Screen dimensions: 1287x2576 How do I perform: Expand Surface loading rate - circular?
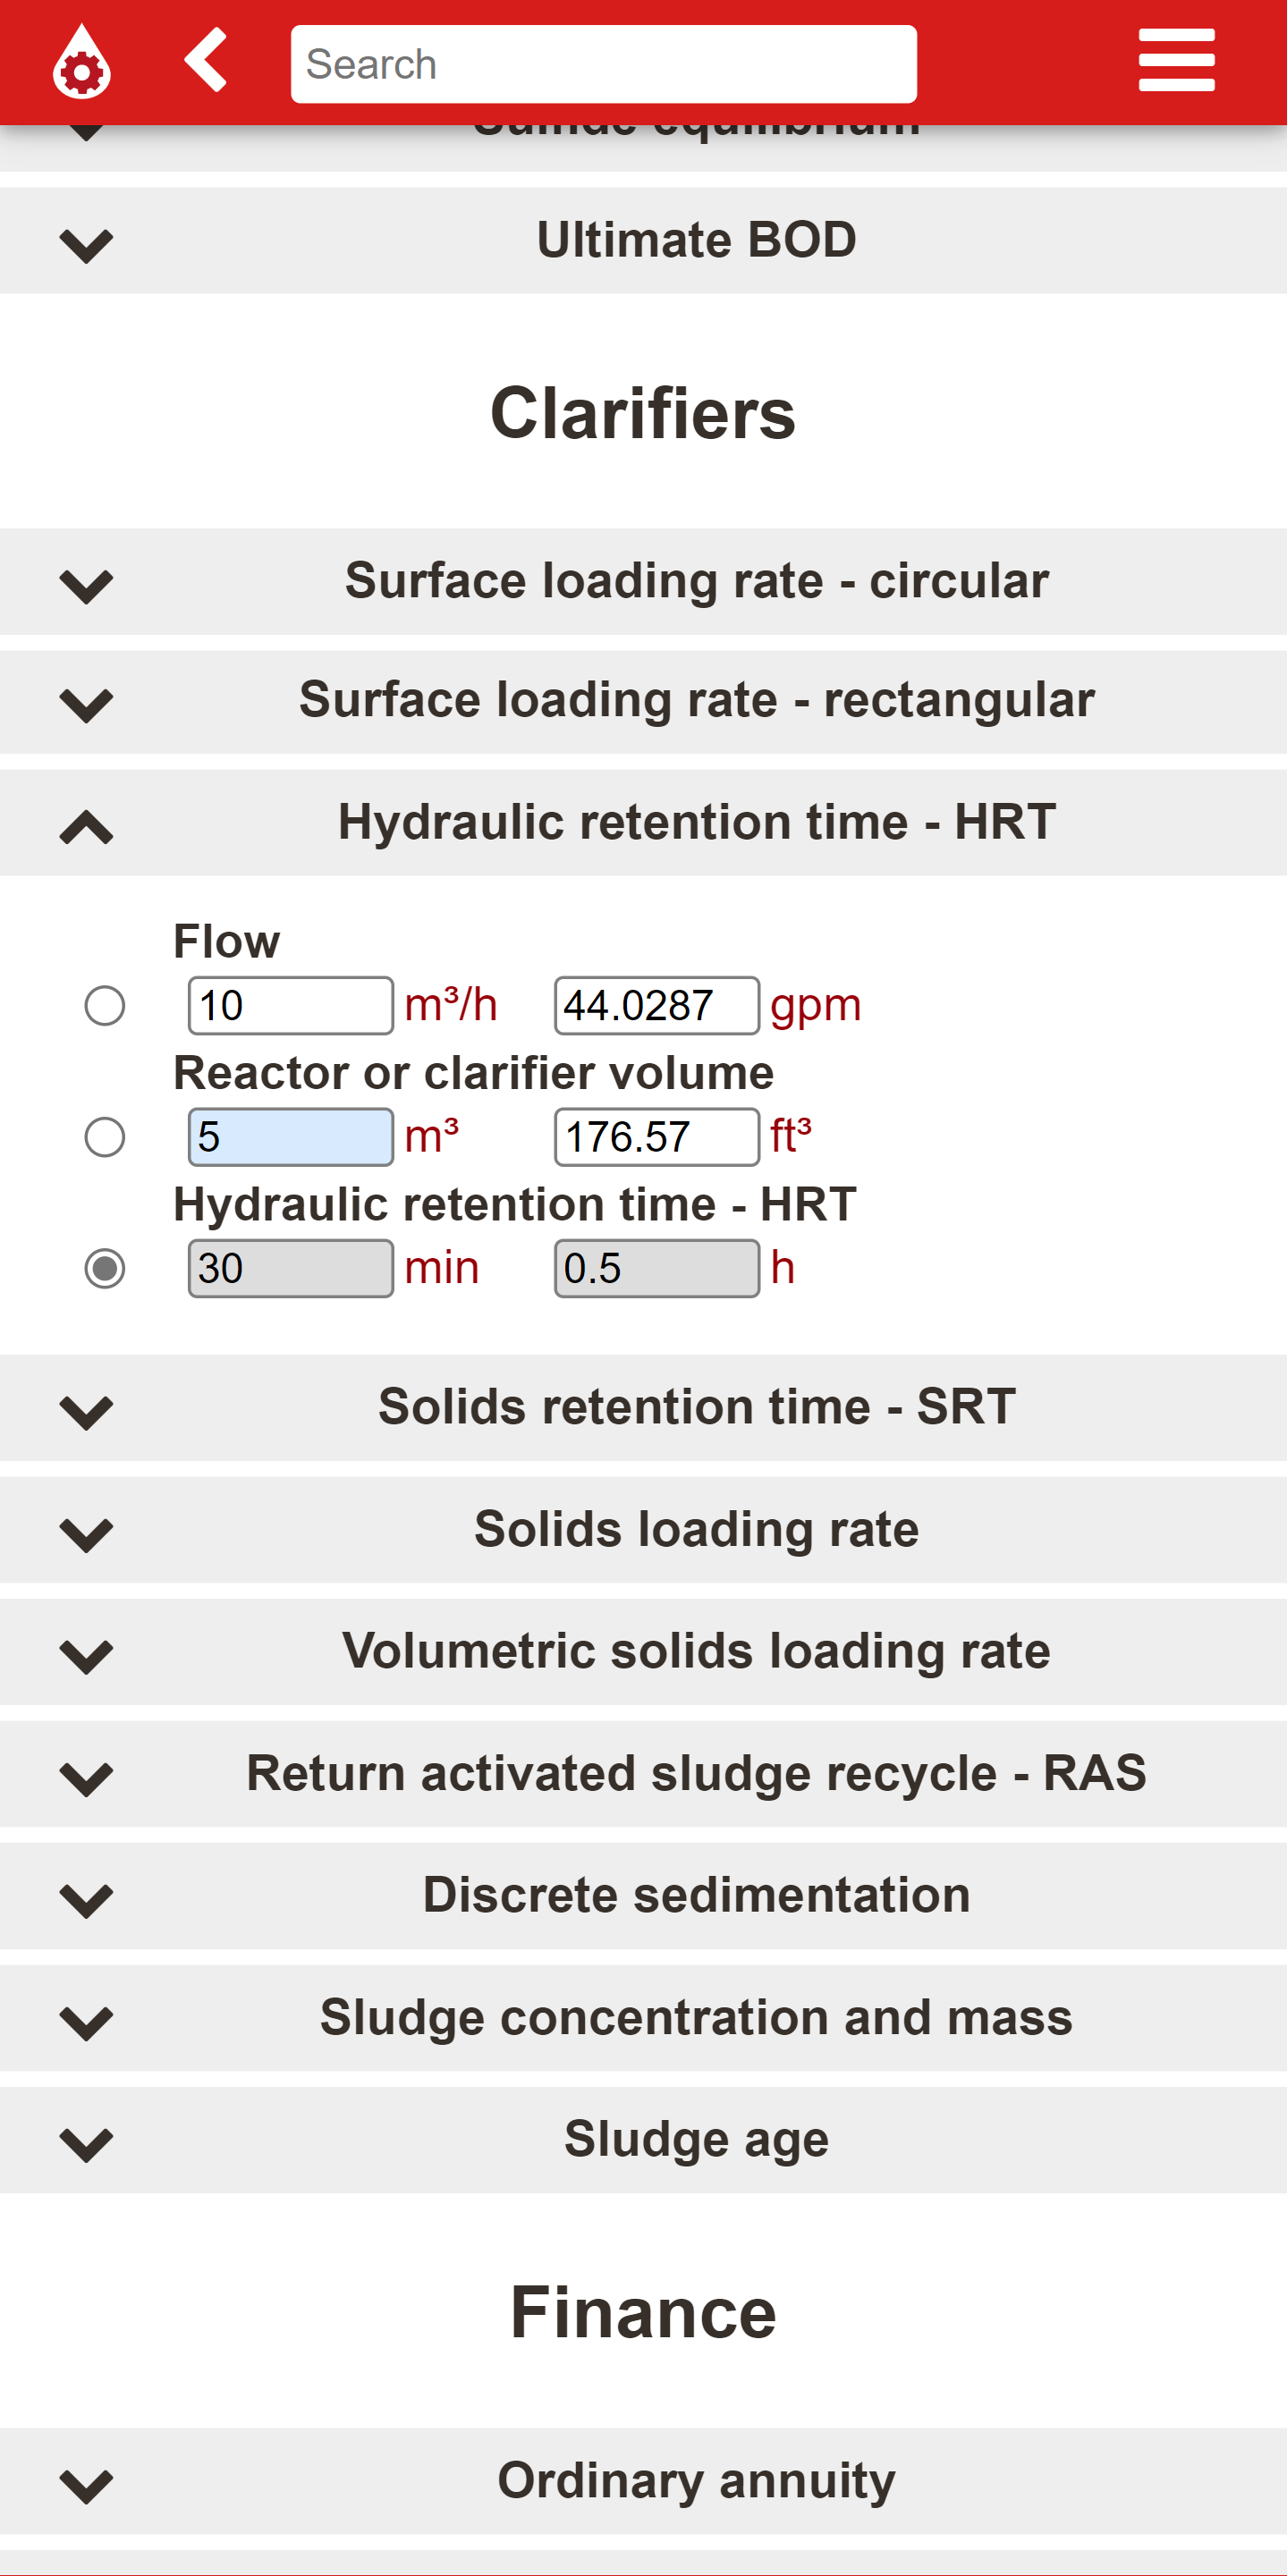[643, 582]
